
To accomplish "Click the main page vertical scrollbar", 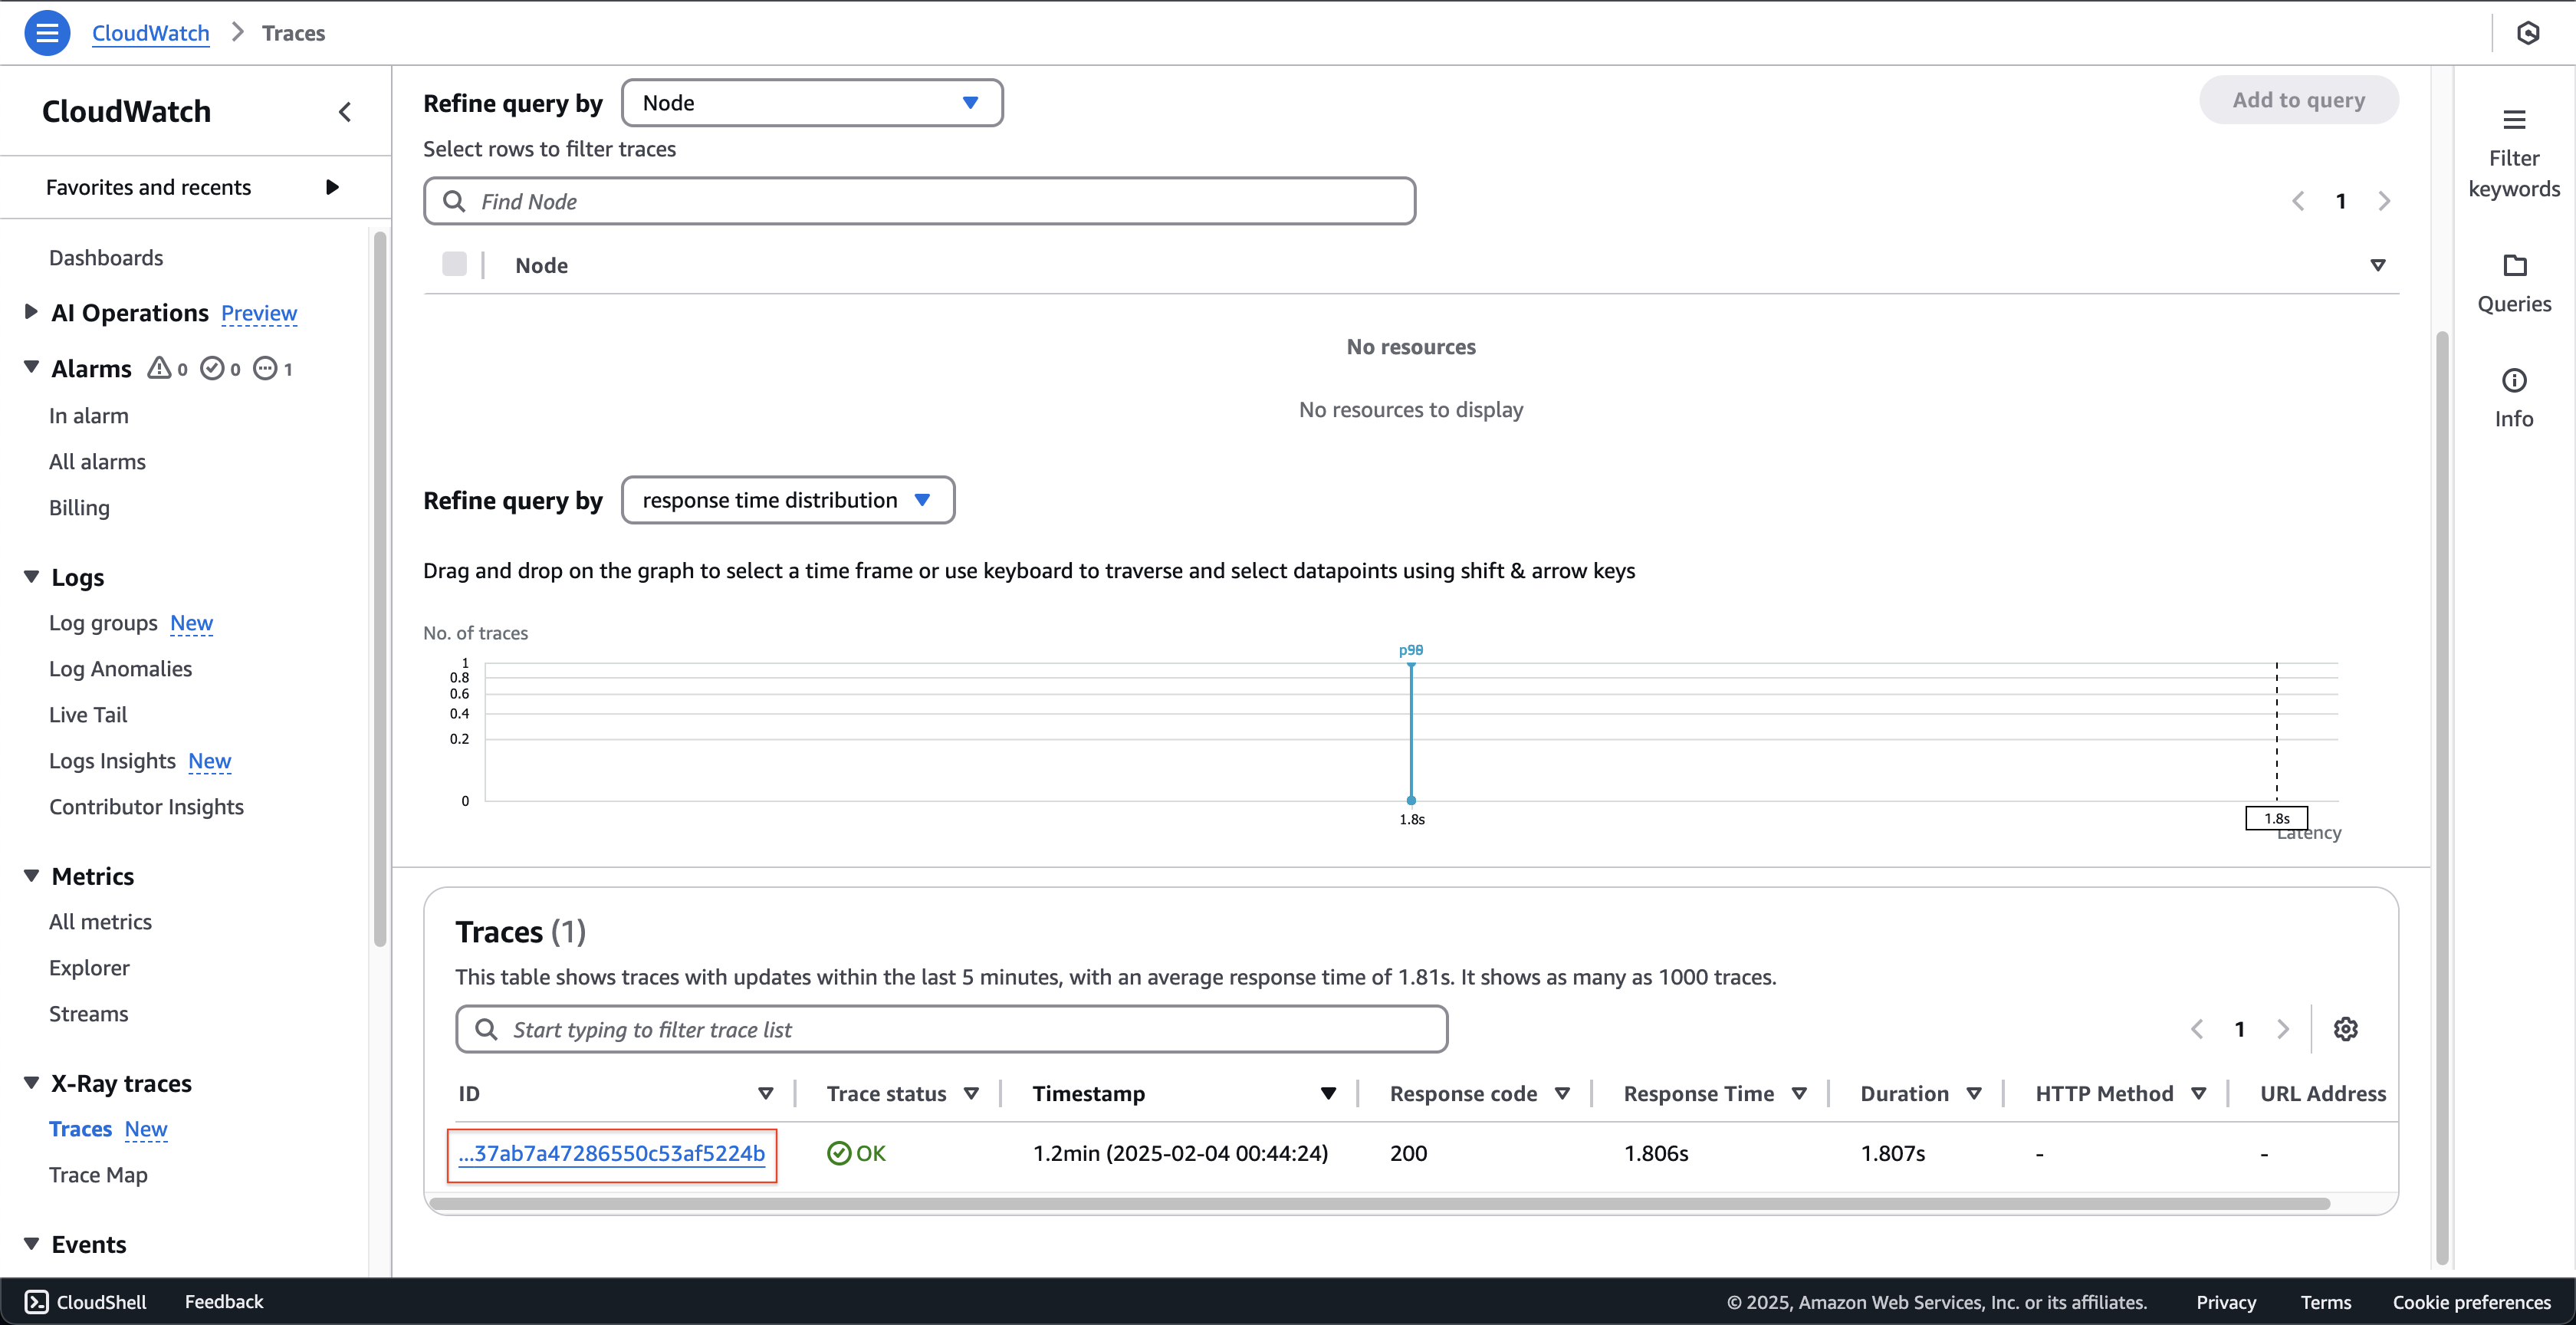I will click(2442, 797).
